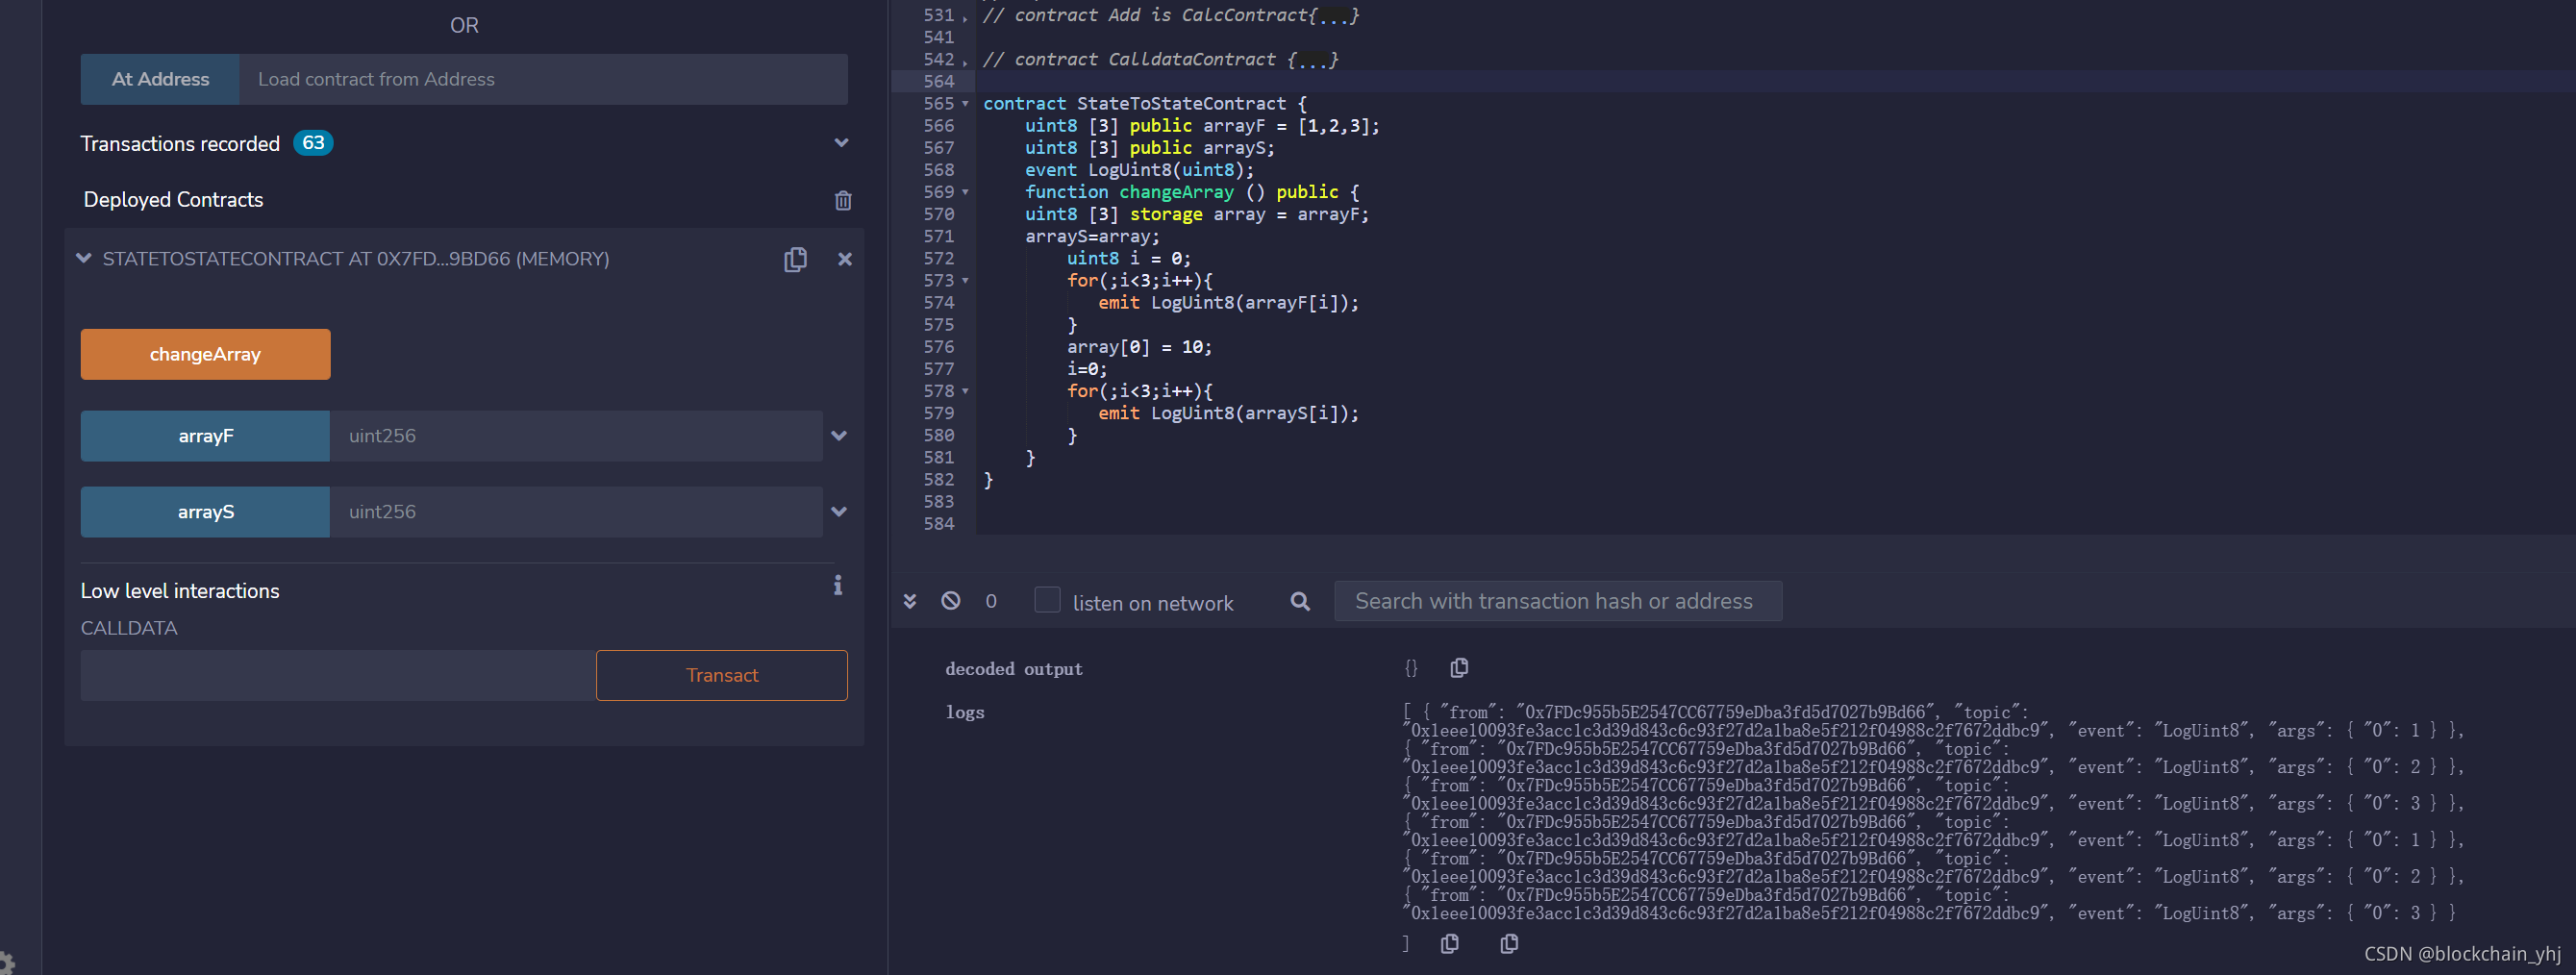Expand Transactions recorded section

point(842,143)
